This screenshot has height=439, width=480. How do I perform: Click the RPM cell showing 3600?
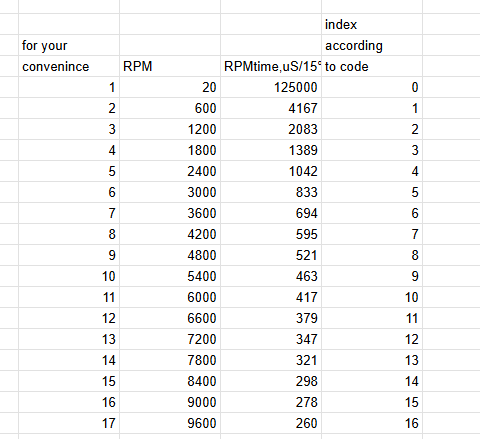tap(170, 213)
